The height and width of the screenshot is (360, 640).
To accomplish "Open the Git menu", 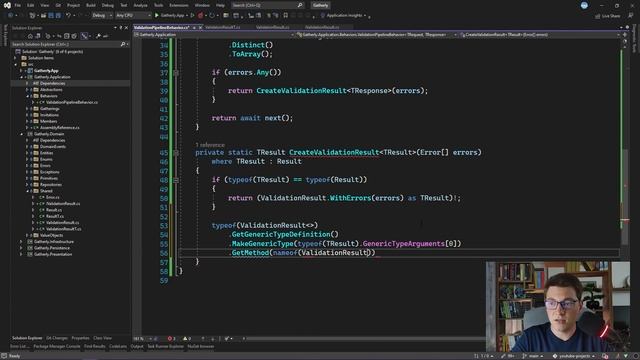I will click(58, 5).
